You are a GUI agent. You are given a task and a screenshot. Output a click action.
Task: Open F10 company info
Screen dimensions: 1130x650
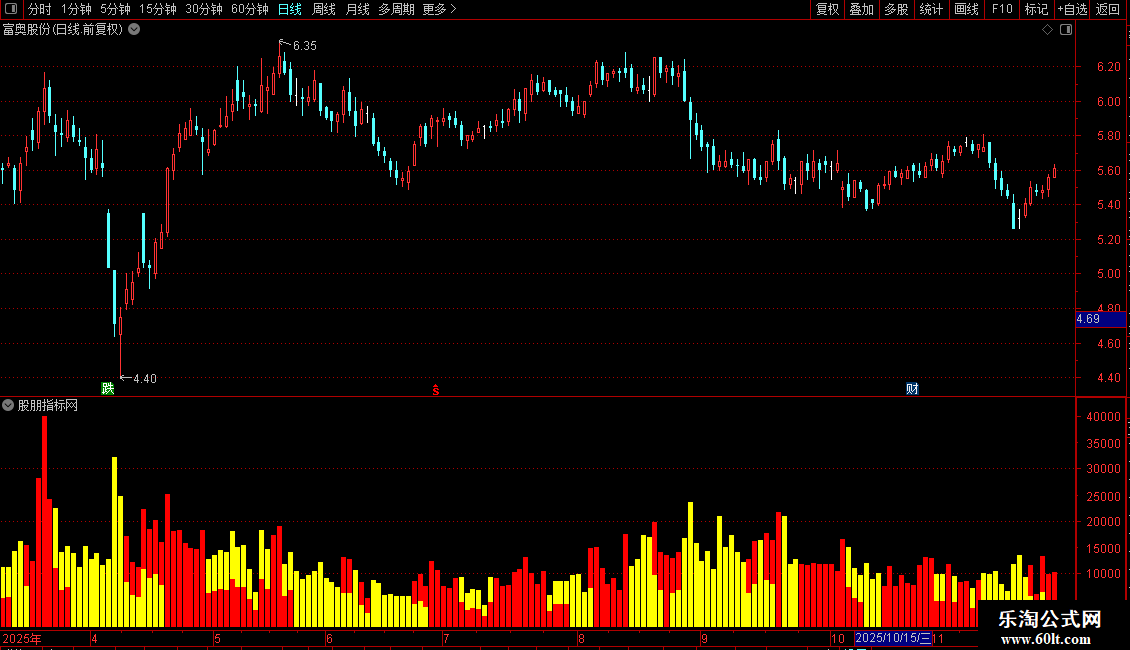[x=1002, y=9]
